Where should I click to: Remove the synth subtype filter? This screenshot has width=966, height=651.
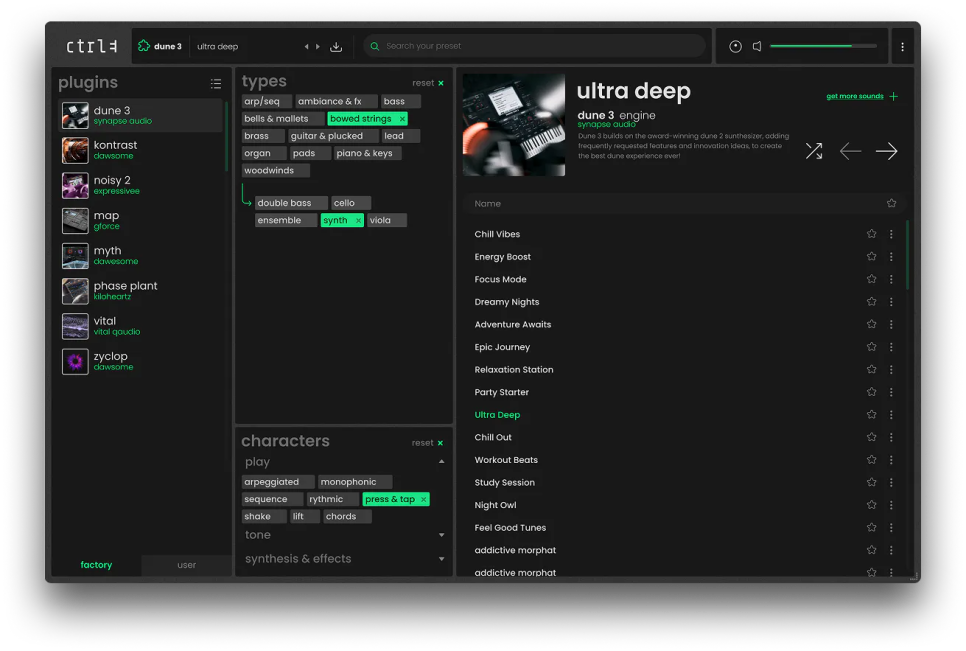(x=358, y=220)
